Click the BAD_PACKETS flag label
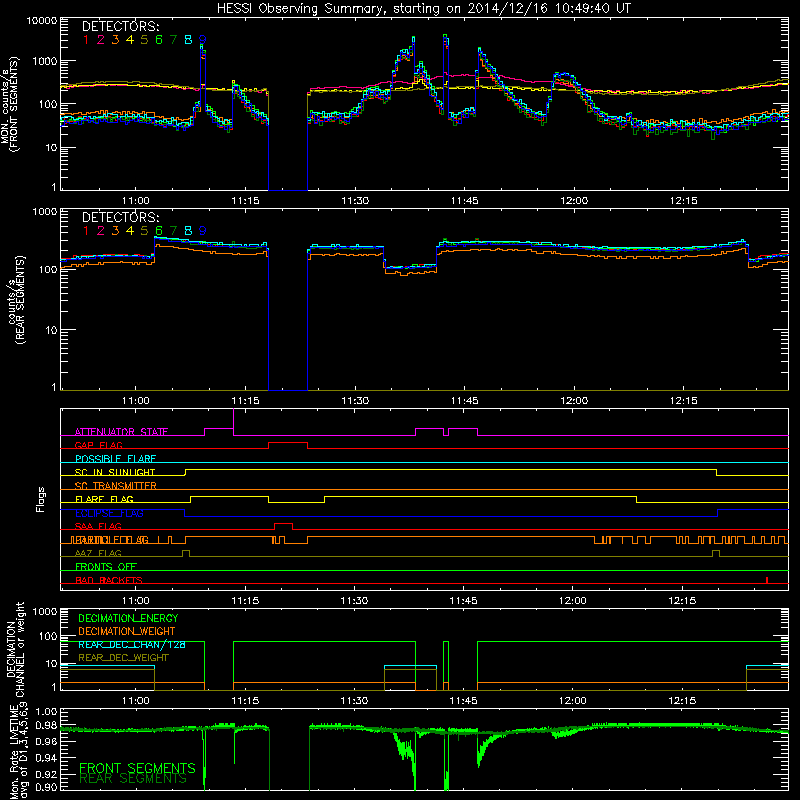The width and height of the screenshot is (800, 800). [109, 580]
